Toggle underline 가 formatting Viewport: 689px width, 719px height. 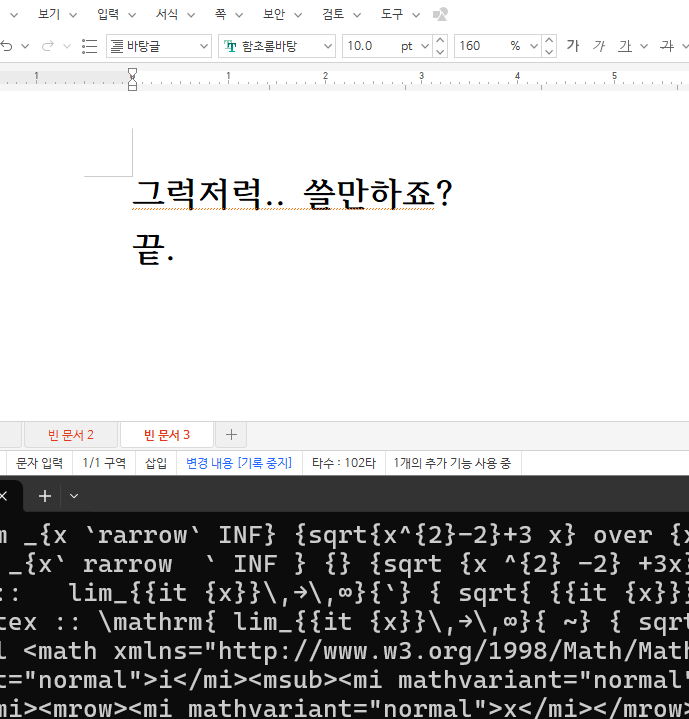coord(625,46)
